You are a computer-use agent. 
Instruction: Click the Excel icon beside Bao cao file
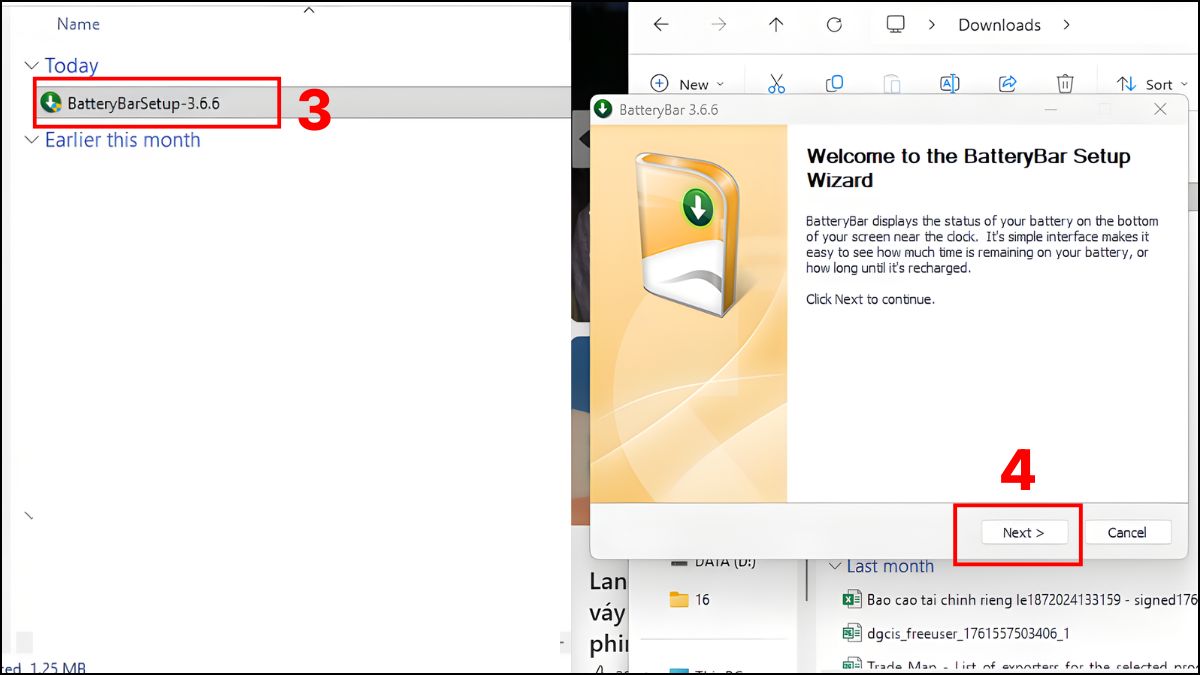(x=852, y=600)
